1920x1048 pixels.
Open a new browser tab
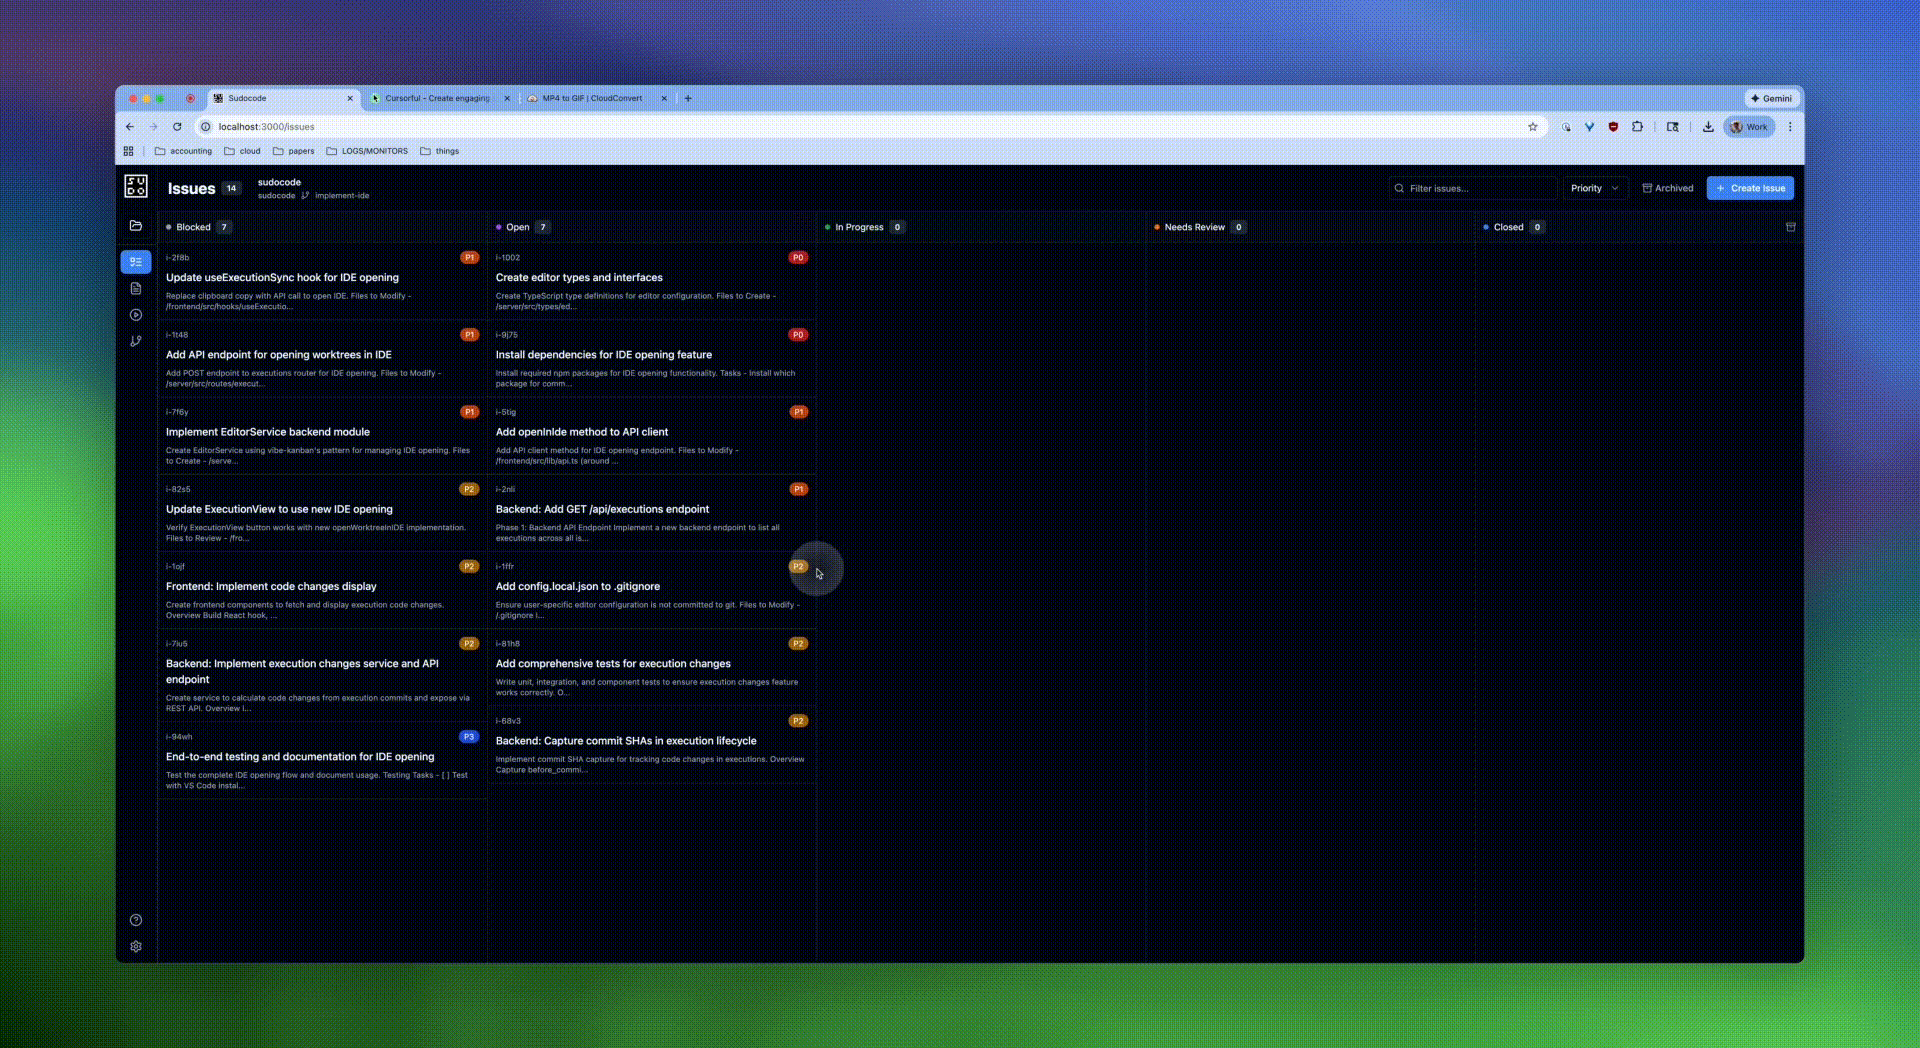pyautogui.click(x=688, y=98)
